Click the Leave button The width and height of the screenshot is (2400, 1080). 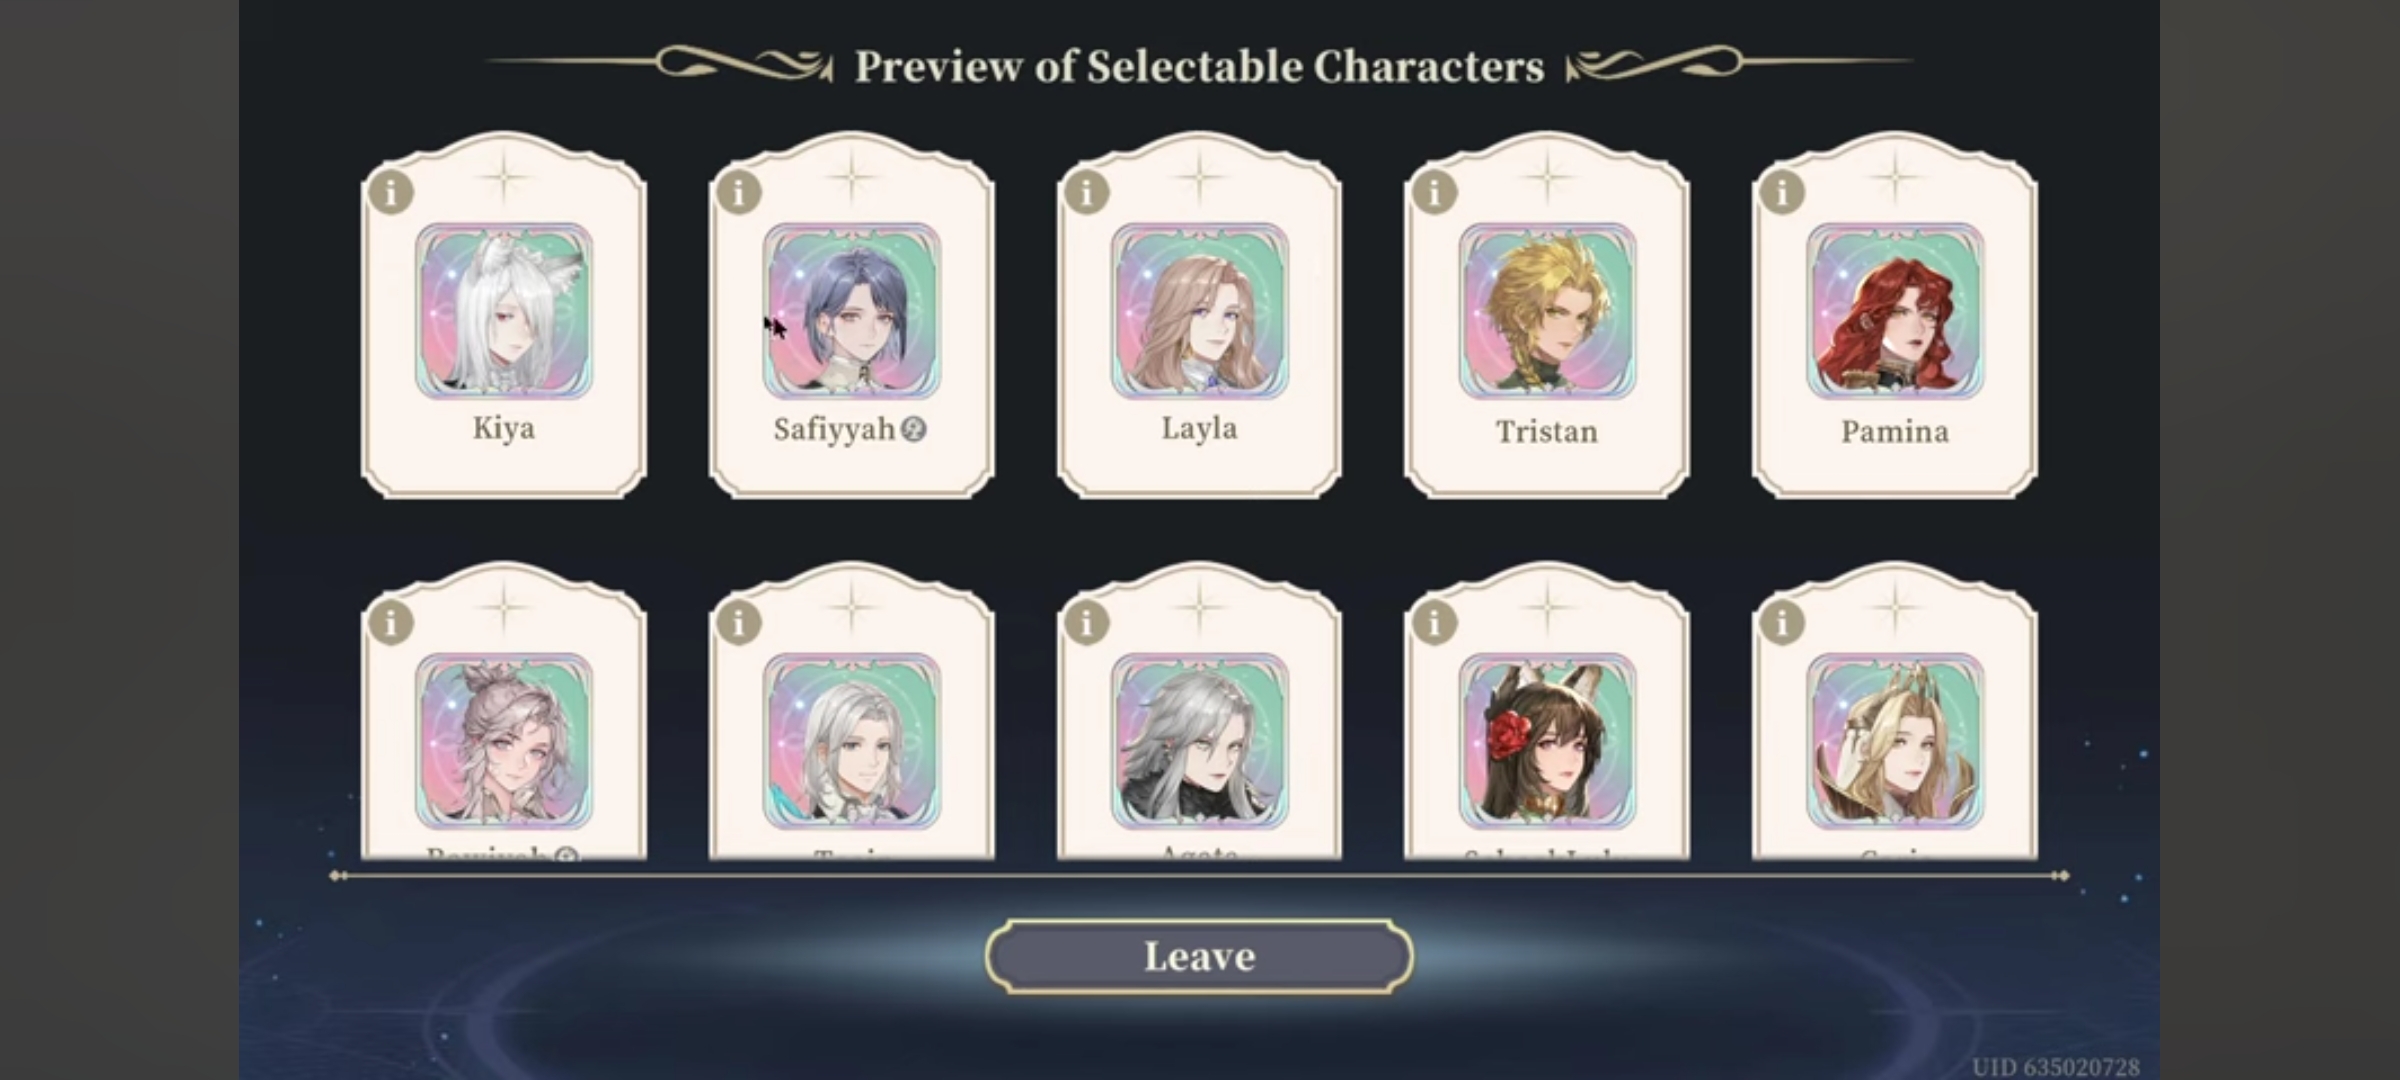pyautogui.click(x=1199, y=956)
